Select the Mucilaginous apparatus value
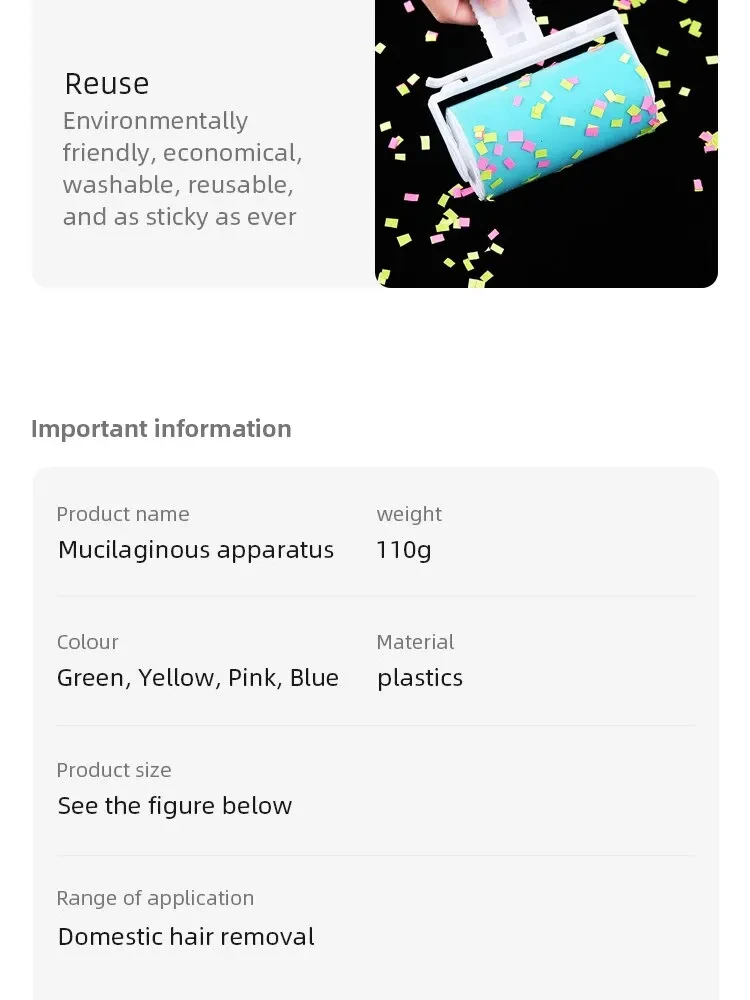The image size is (750, 1000). (196, 550)
